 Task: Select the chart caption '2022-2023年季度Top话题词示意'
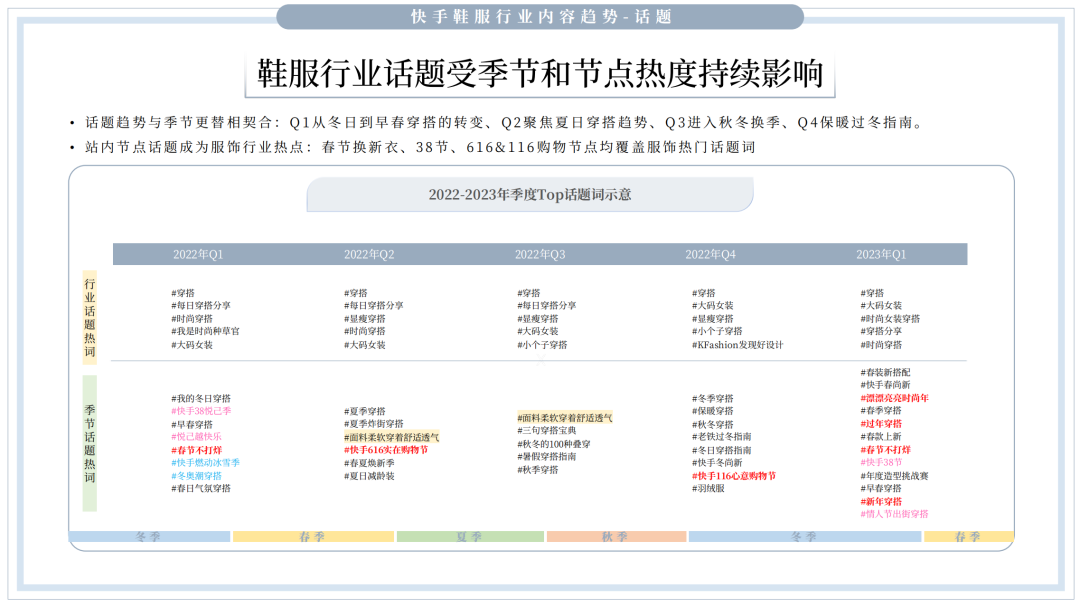pos(530,195)
